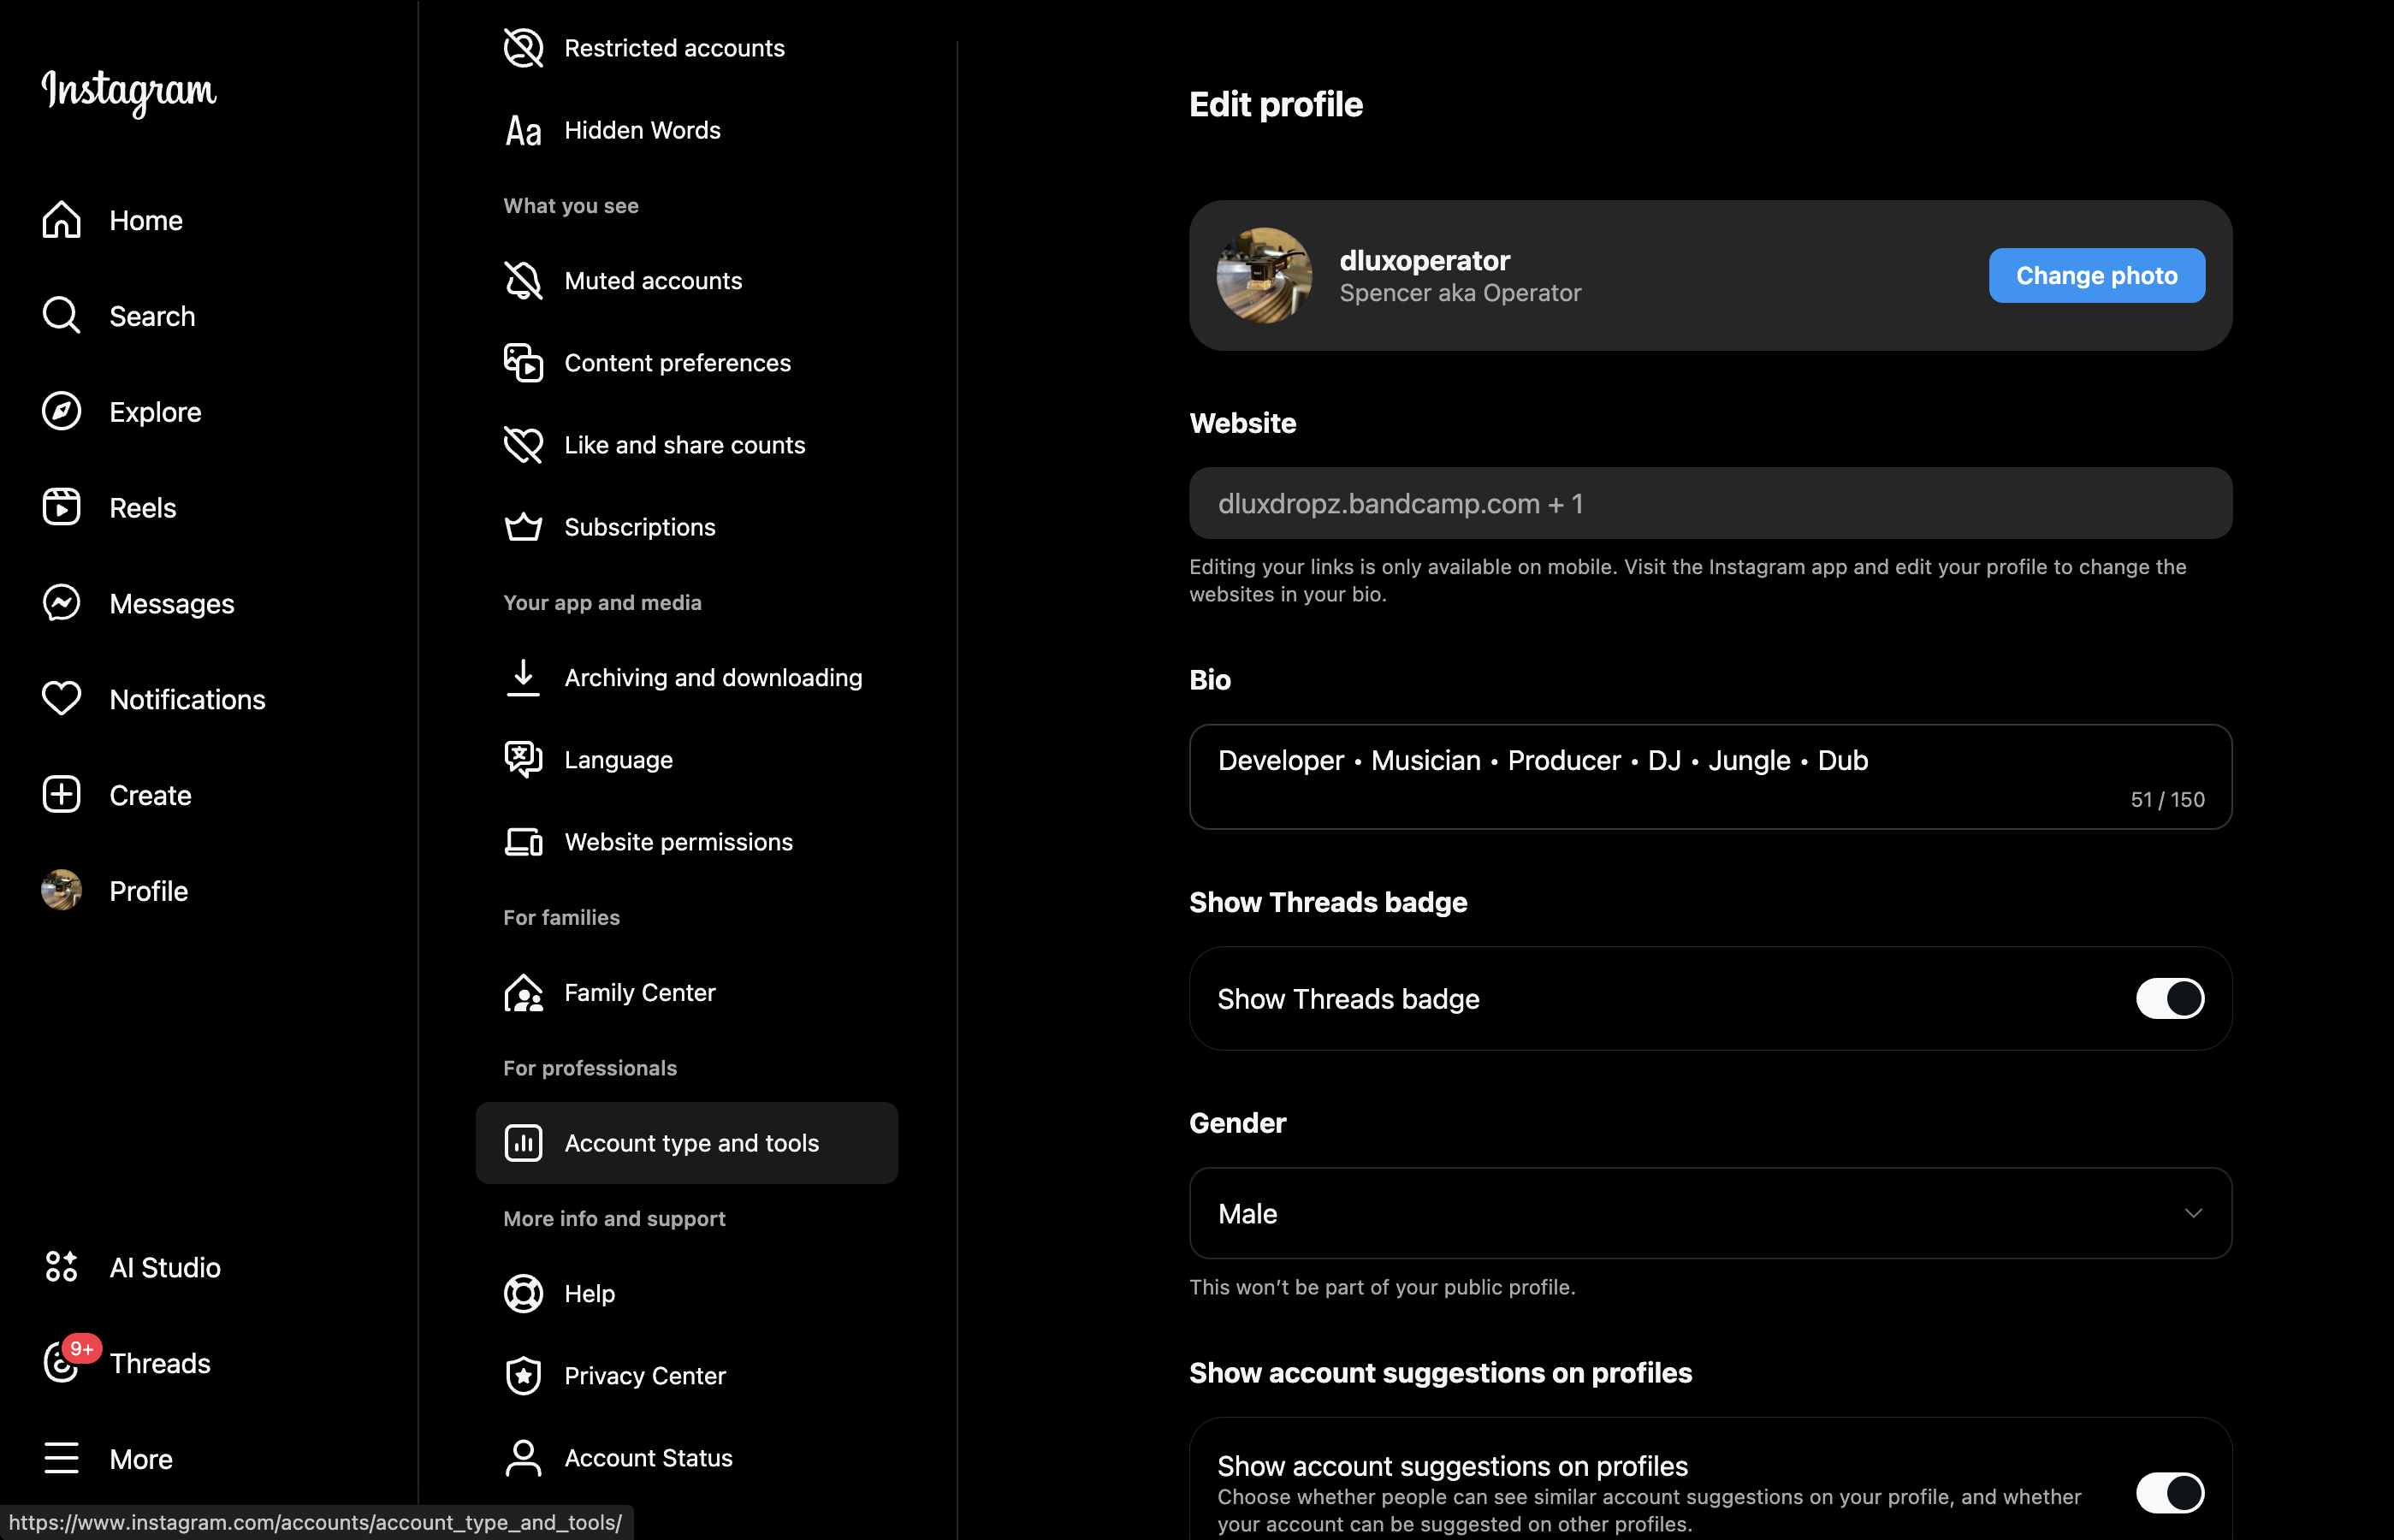This screenshot has width=2394, height=1540.
Task: Open Messages via messenger icon
Action: [x=61, y=603]
